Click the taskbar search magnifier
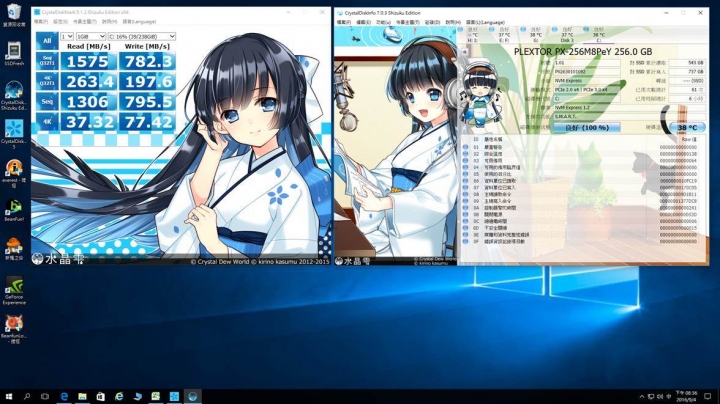Screen dimensions: 720x404 click(27, 396)
